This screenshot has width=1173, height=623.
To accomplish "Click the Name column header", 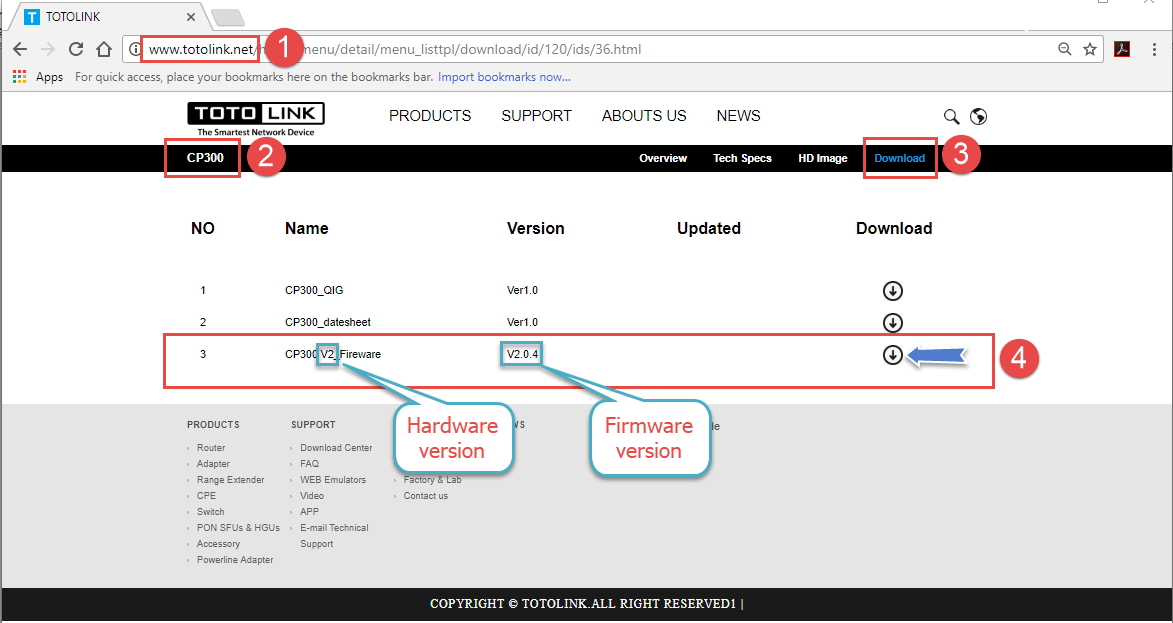I will (307, 229).
